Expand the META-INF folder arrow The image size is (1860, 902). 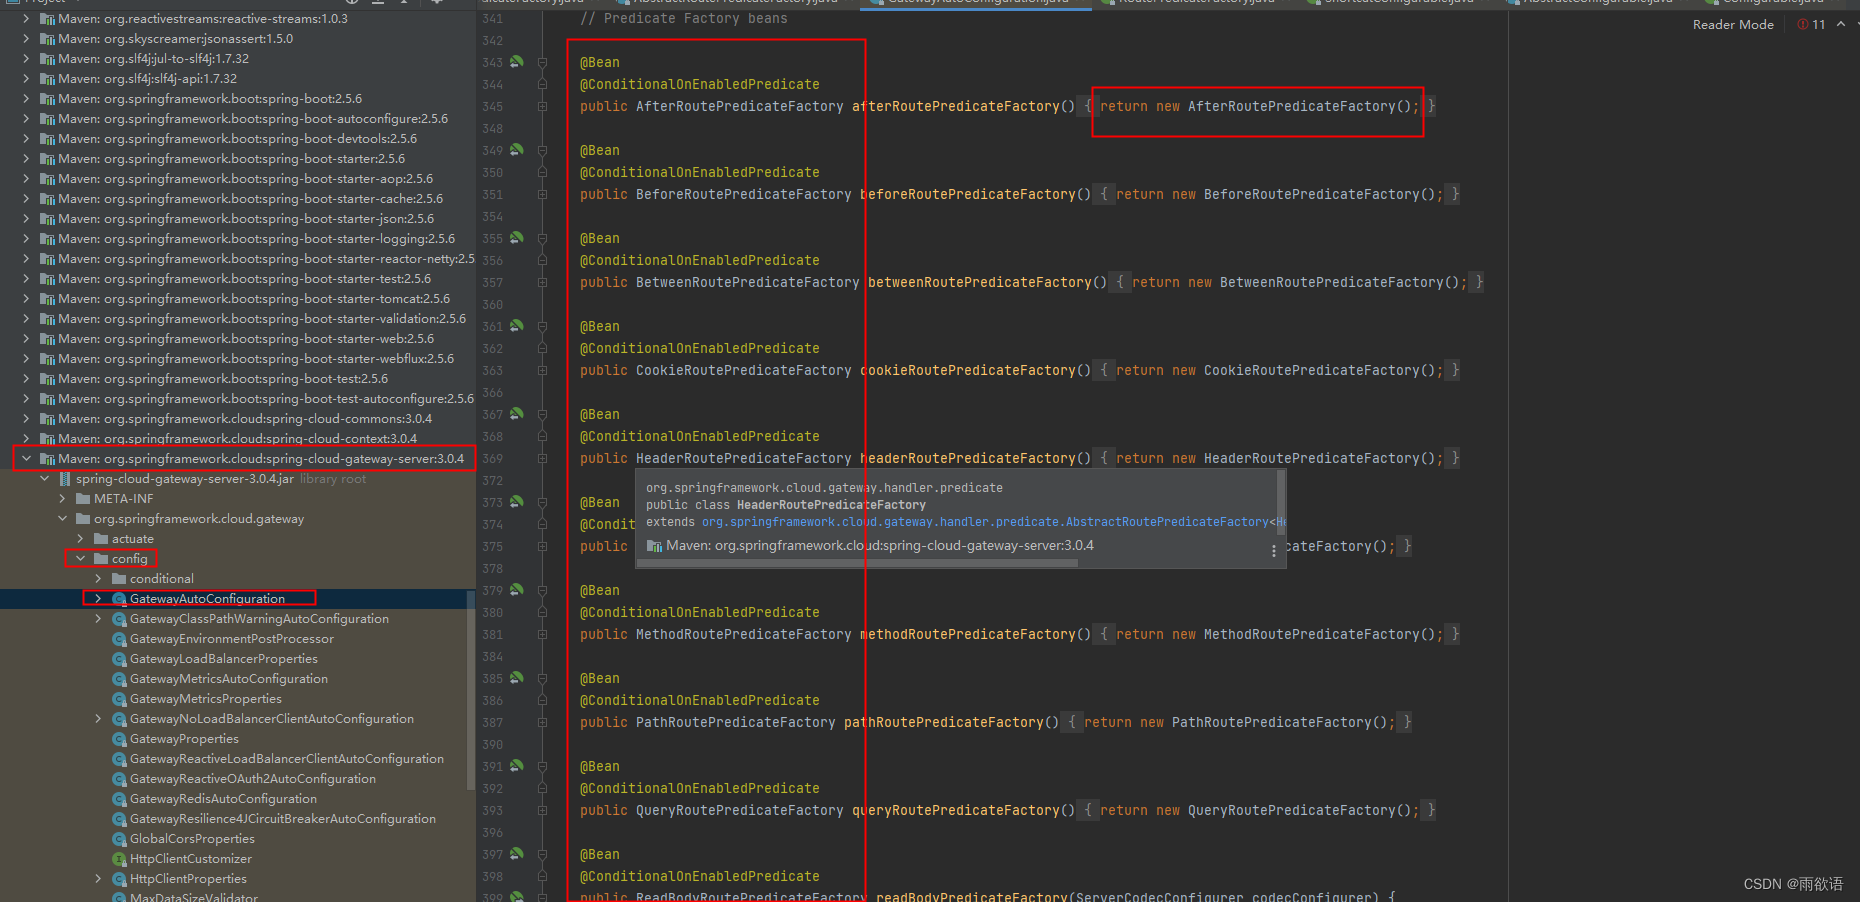click(x=62, y=499)
